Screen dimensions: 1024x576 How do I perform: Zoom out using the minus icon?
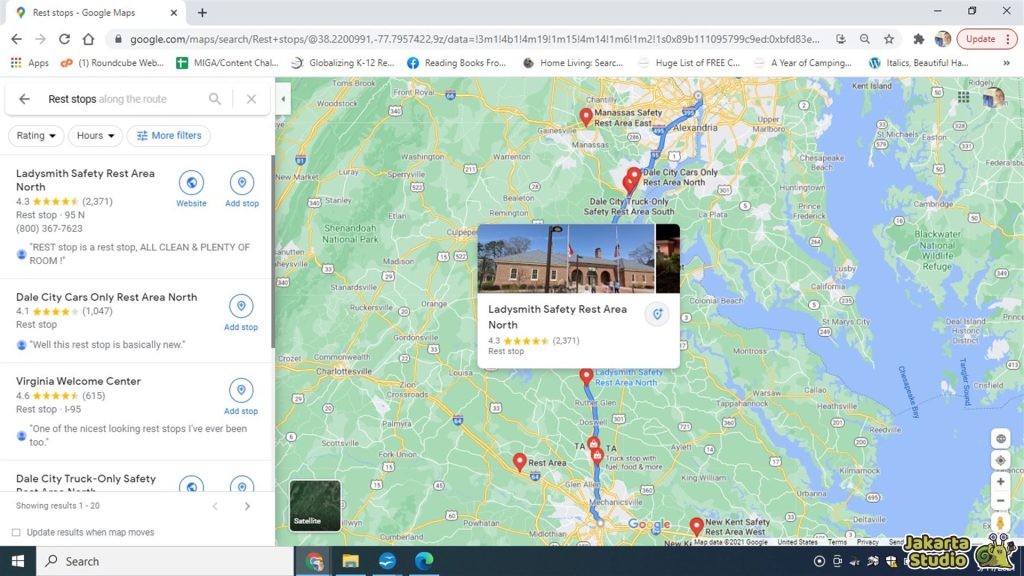[x=1000, y=500]
